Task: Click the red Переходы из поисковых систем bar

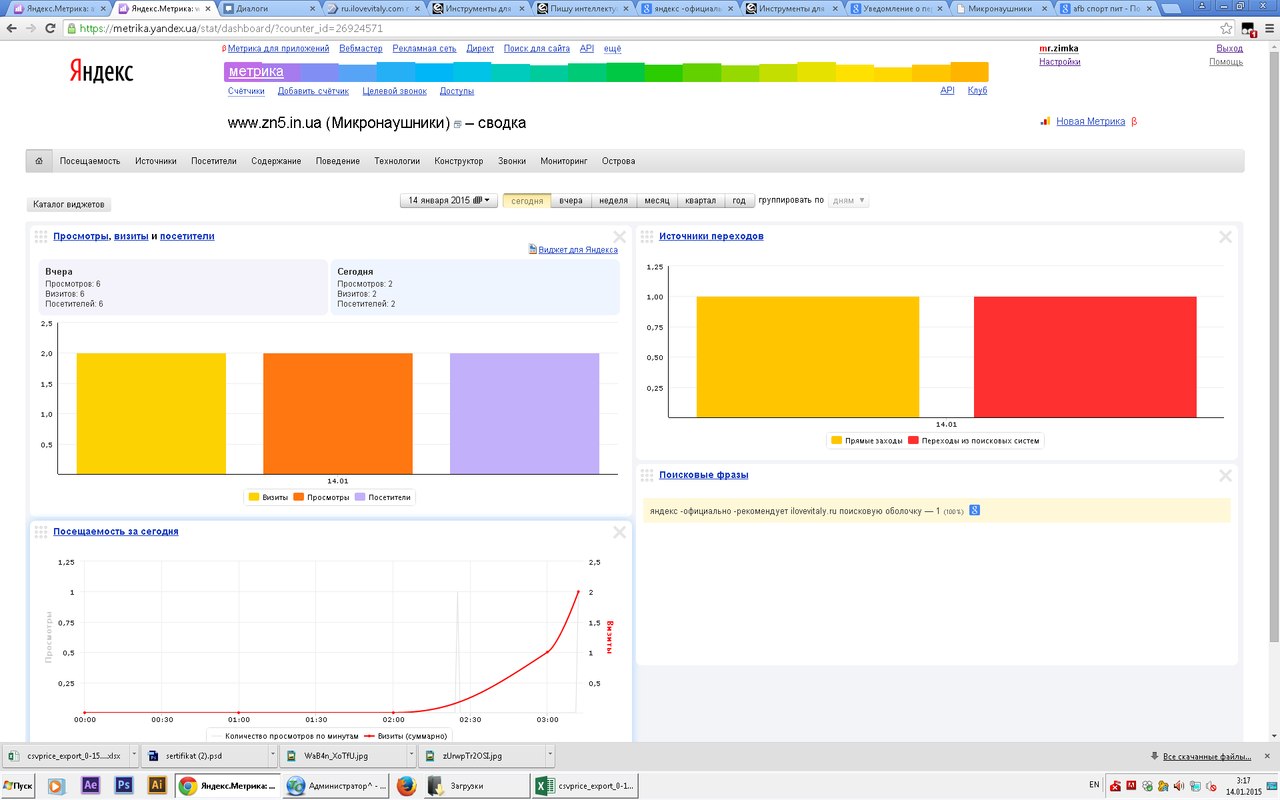Action: [x=1085, y=356]
